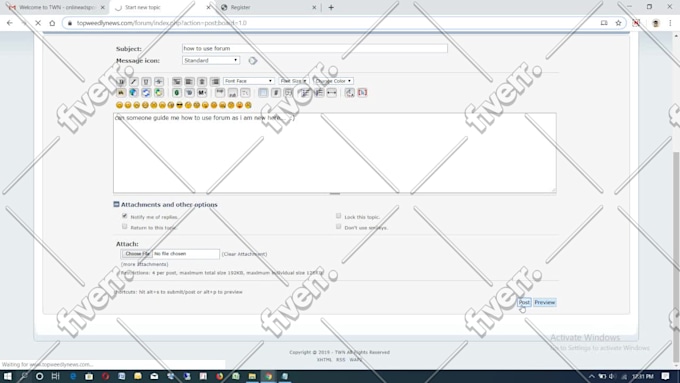Insert teletype text tag
The height and width of the screenshot is (383, 680).
(245, 93)
